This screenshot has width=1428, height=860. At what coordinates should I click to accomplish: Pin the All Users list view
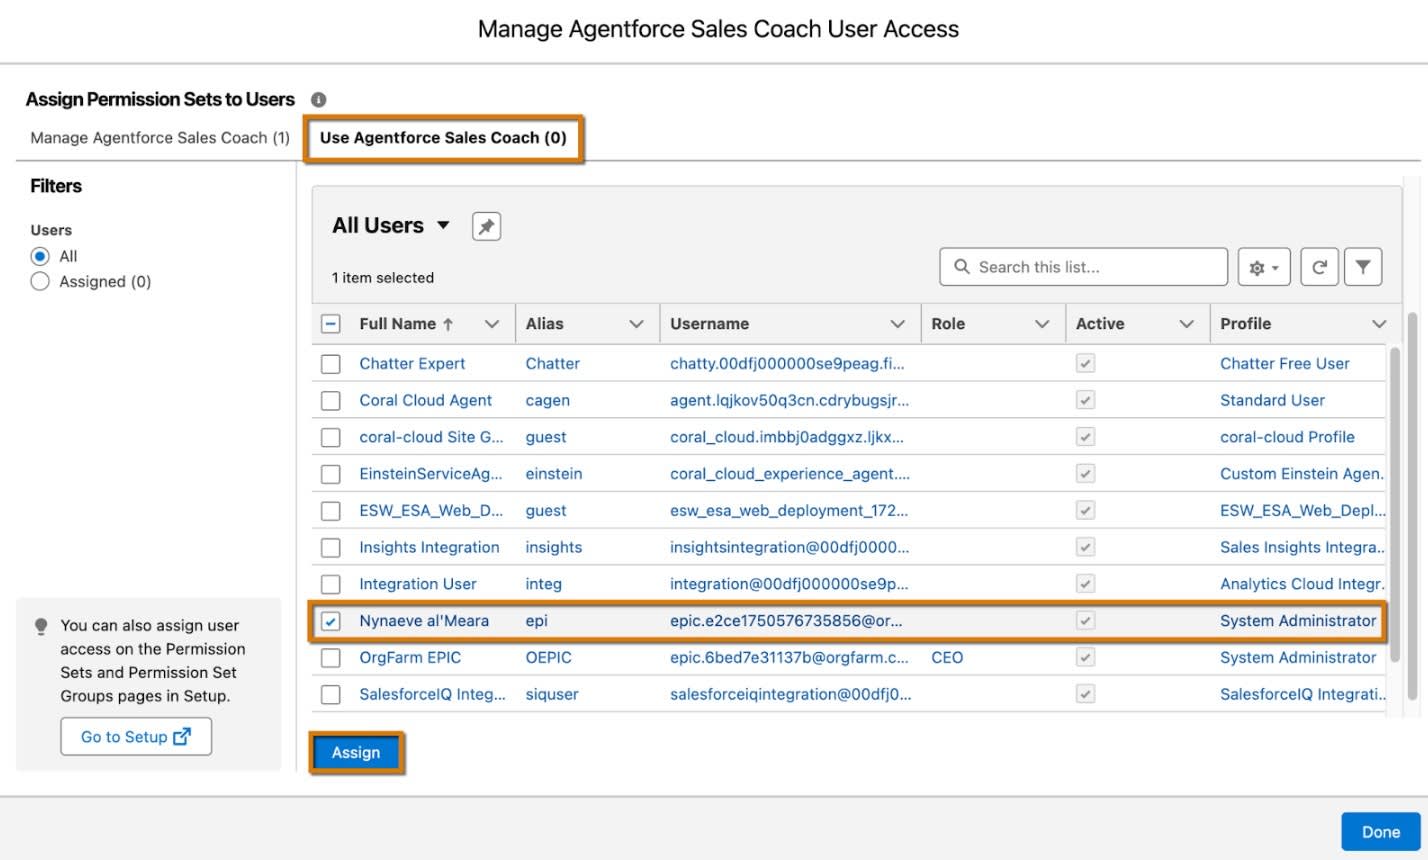pyautogui.click(x=486, y=227)
